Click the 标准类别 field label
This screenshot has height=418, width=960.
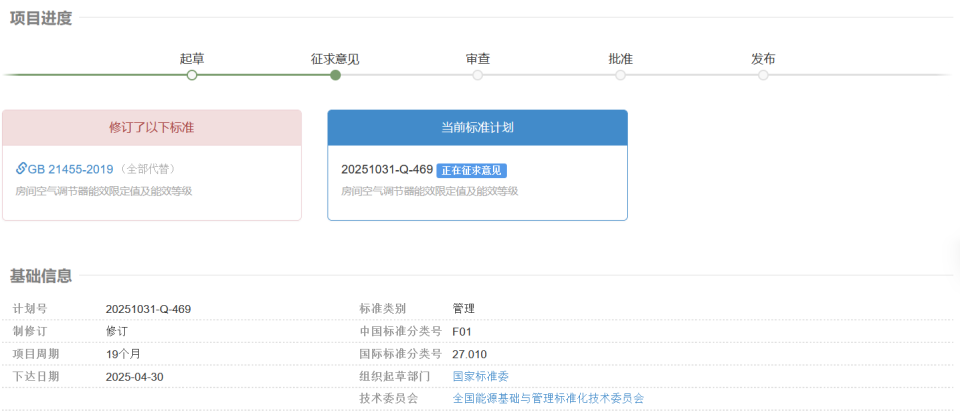click(x=383, y=309)
